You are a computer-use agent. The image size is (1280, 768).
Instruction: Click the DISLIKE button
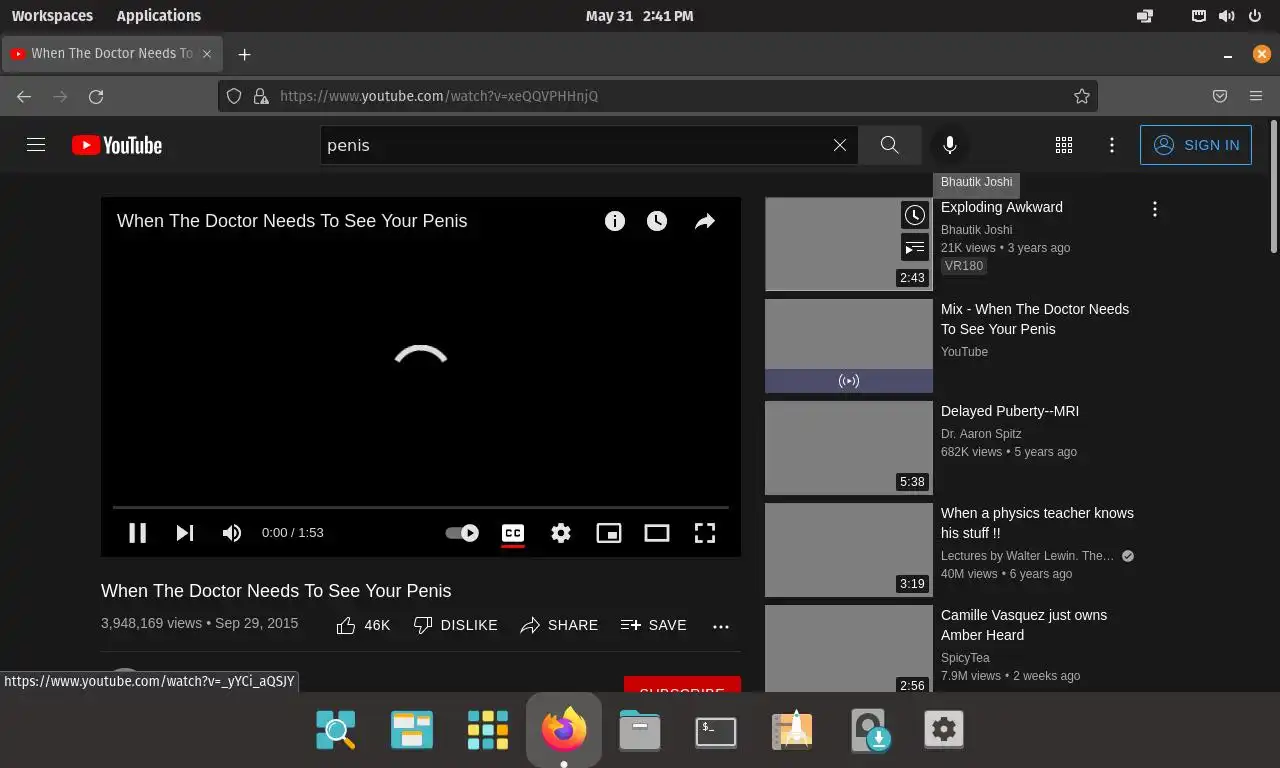click(455, 625)
